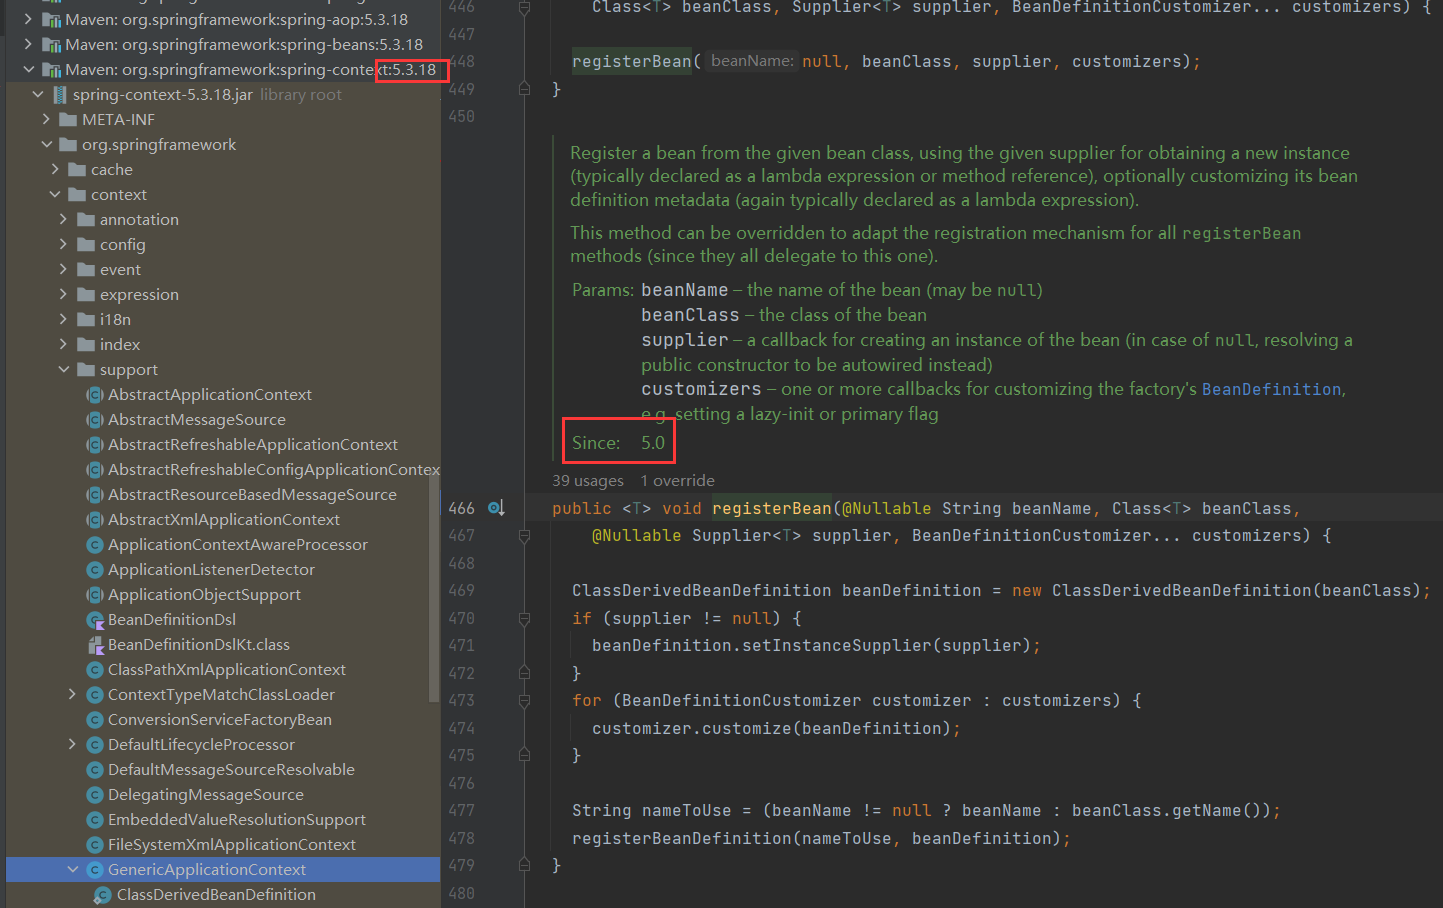Click the override gutter icon at line 466
The height and width of the screenshot is (908, 1443).
[x=496, y=508]
